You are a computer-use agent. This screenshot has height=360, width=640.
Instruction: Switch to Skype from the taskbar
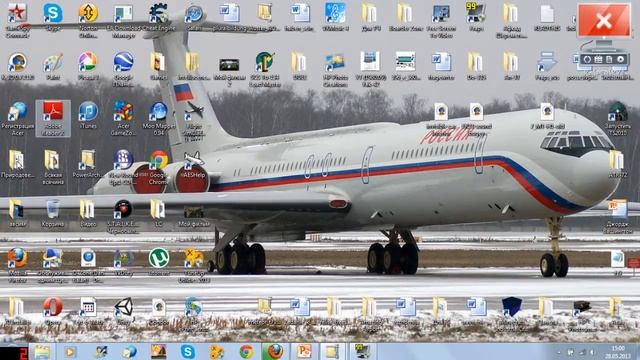pos(188,351)
